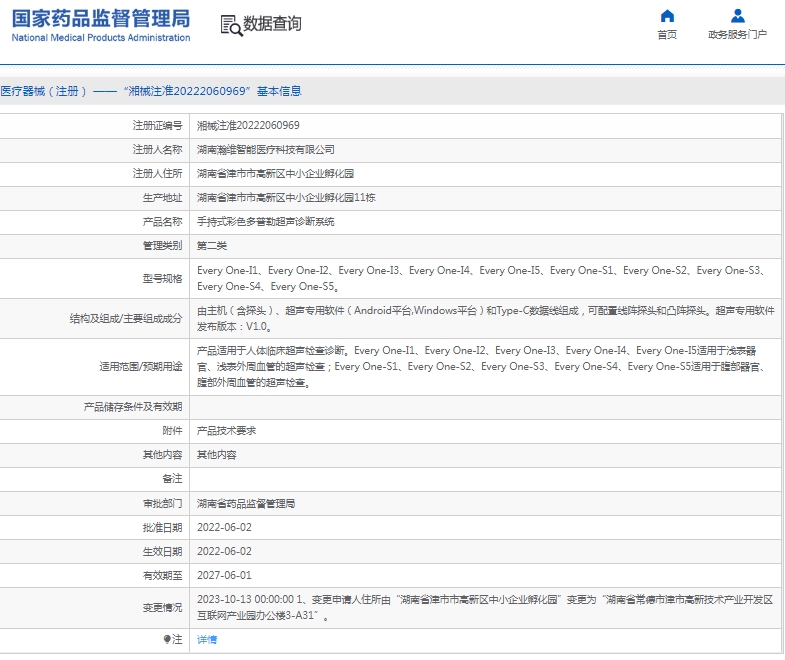Click the 结构及组成 composition description cell
Image resolution: width=785 pixels, height=660 pixels.
[485, 318]
